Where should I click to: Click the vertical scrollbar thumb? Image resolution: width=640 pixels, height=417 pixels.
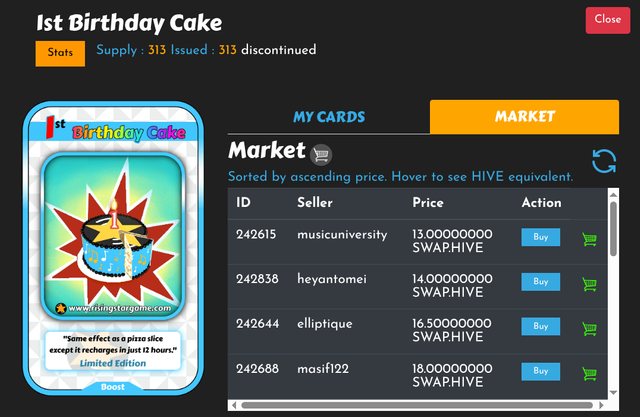click(x=613, y=228)
